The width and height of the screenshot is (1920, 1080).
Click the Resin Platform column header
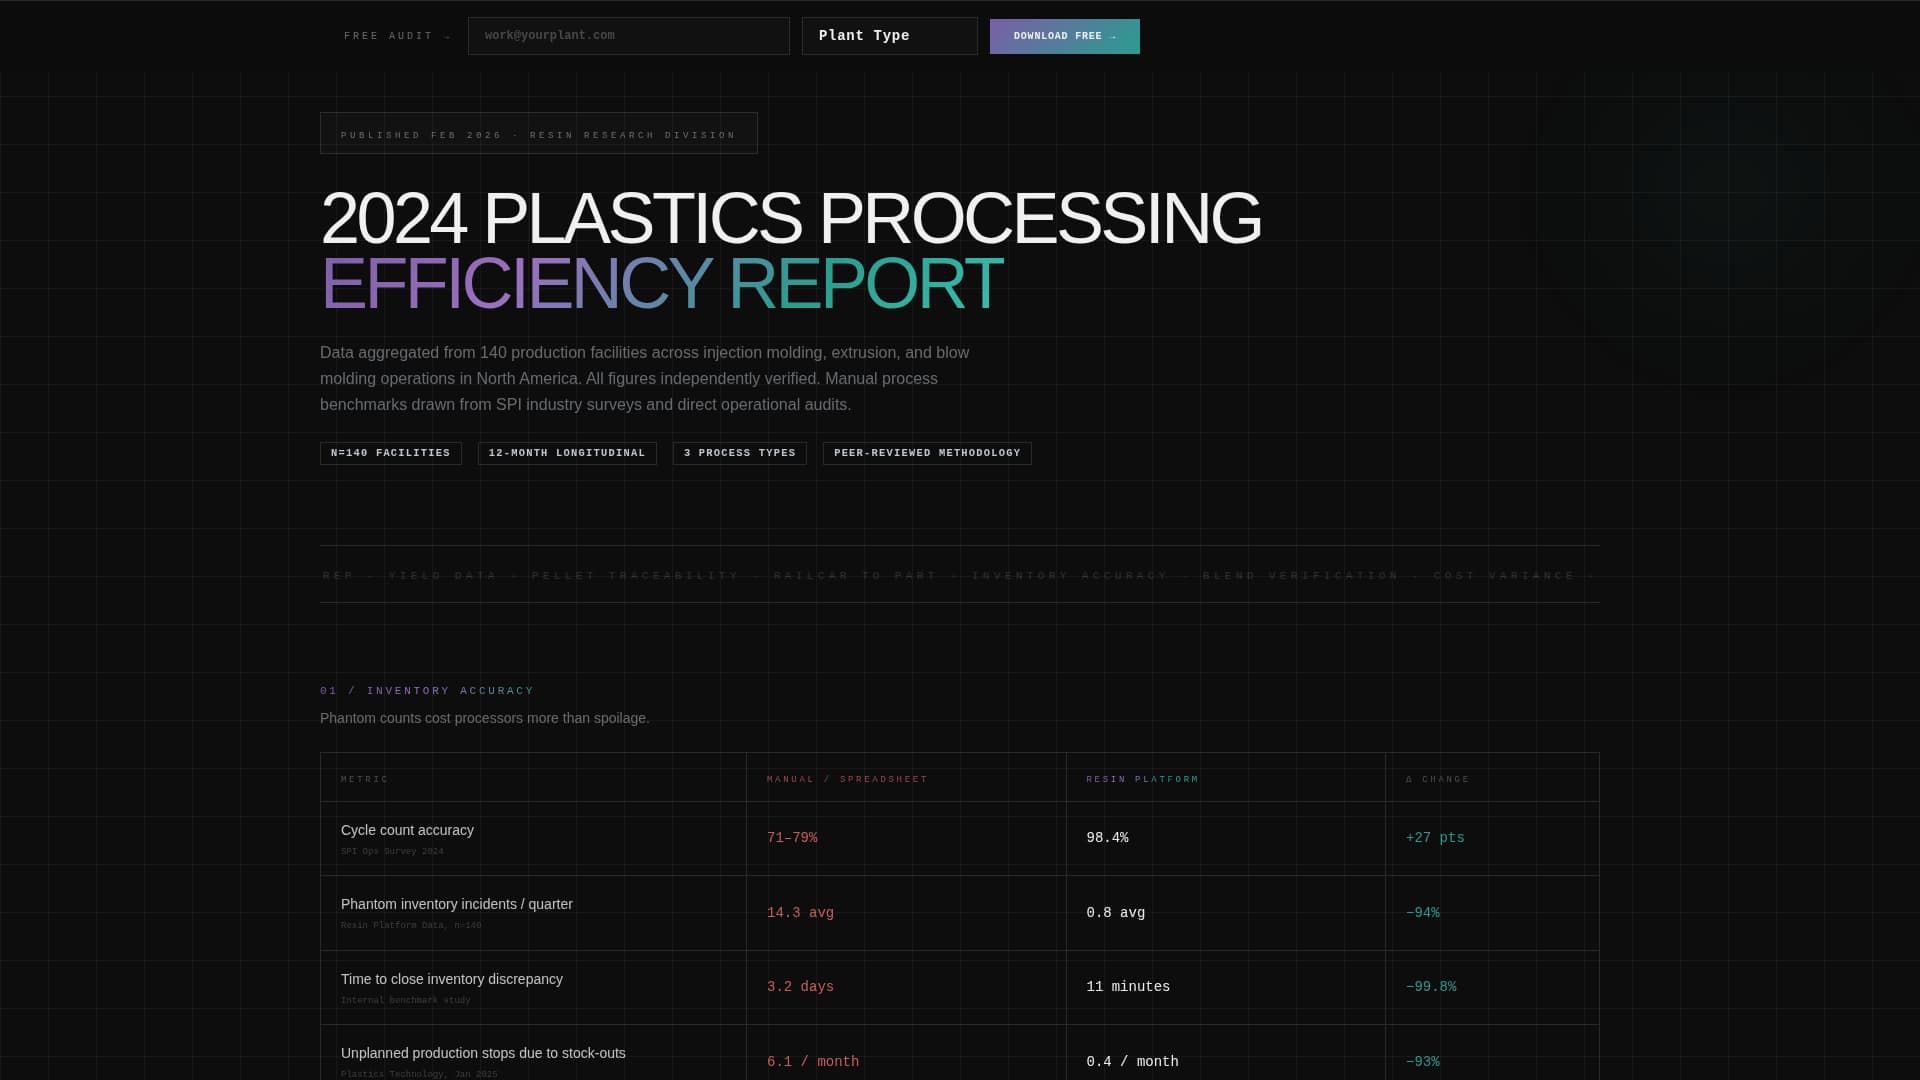[x=1142, y=779]
